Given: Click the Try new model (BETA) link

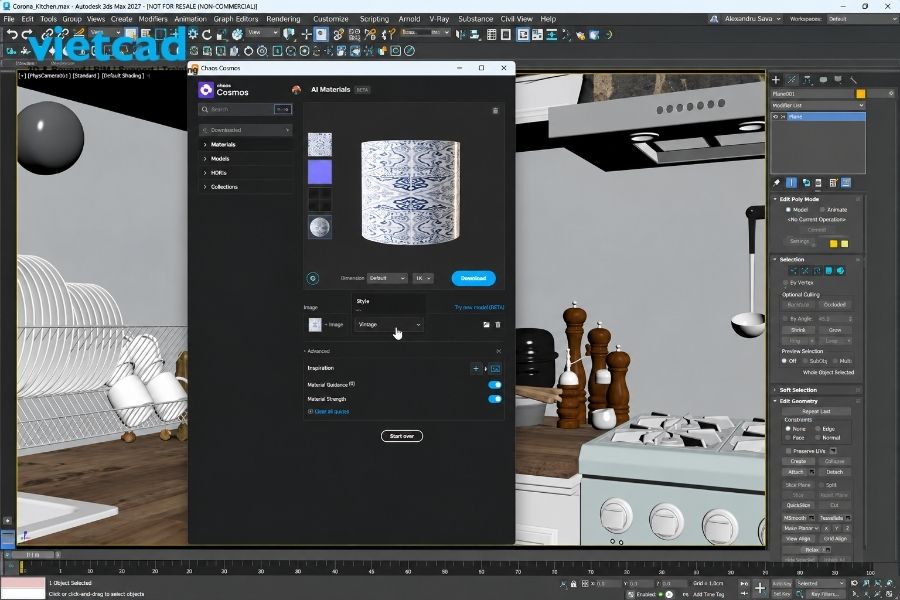Looking at the screenshot, I should coord(479,308).
